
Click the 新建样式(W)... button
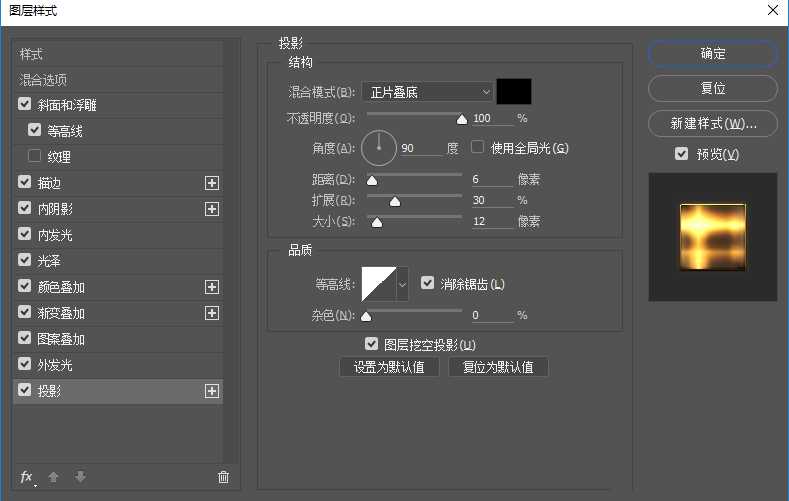pos(712,124)
